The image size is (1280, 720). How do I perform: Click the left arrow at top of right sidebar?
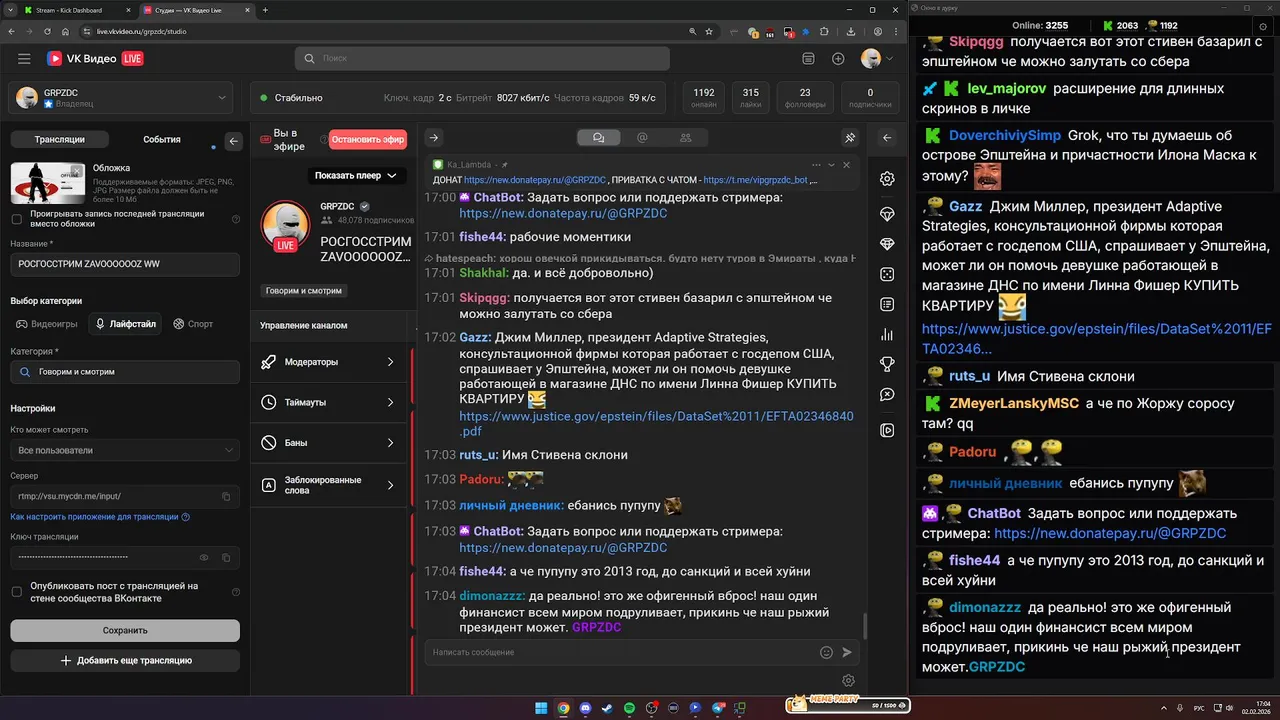tap(887, 138)
